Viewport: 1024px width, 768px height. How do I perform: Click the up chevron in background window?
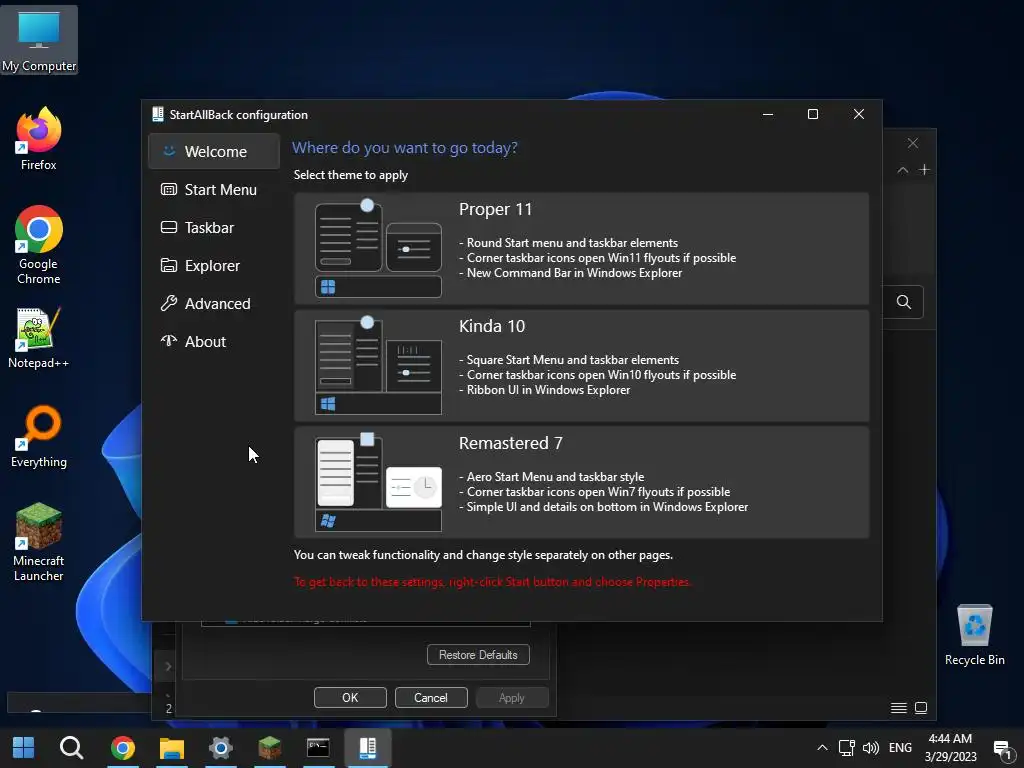click(x=903, y=170)
